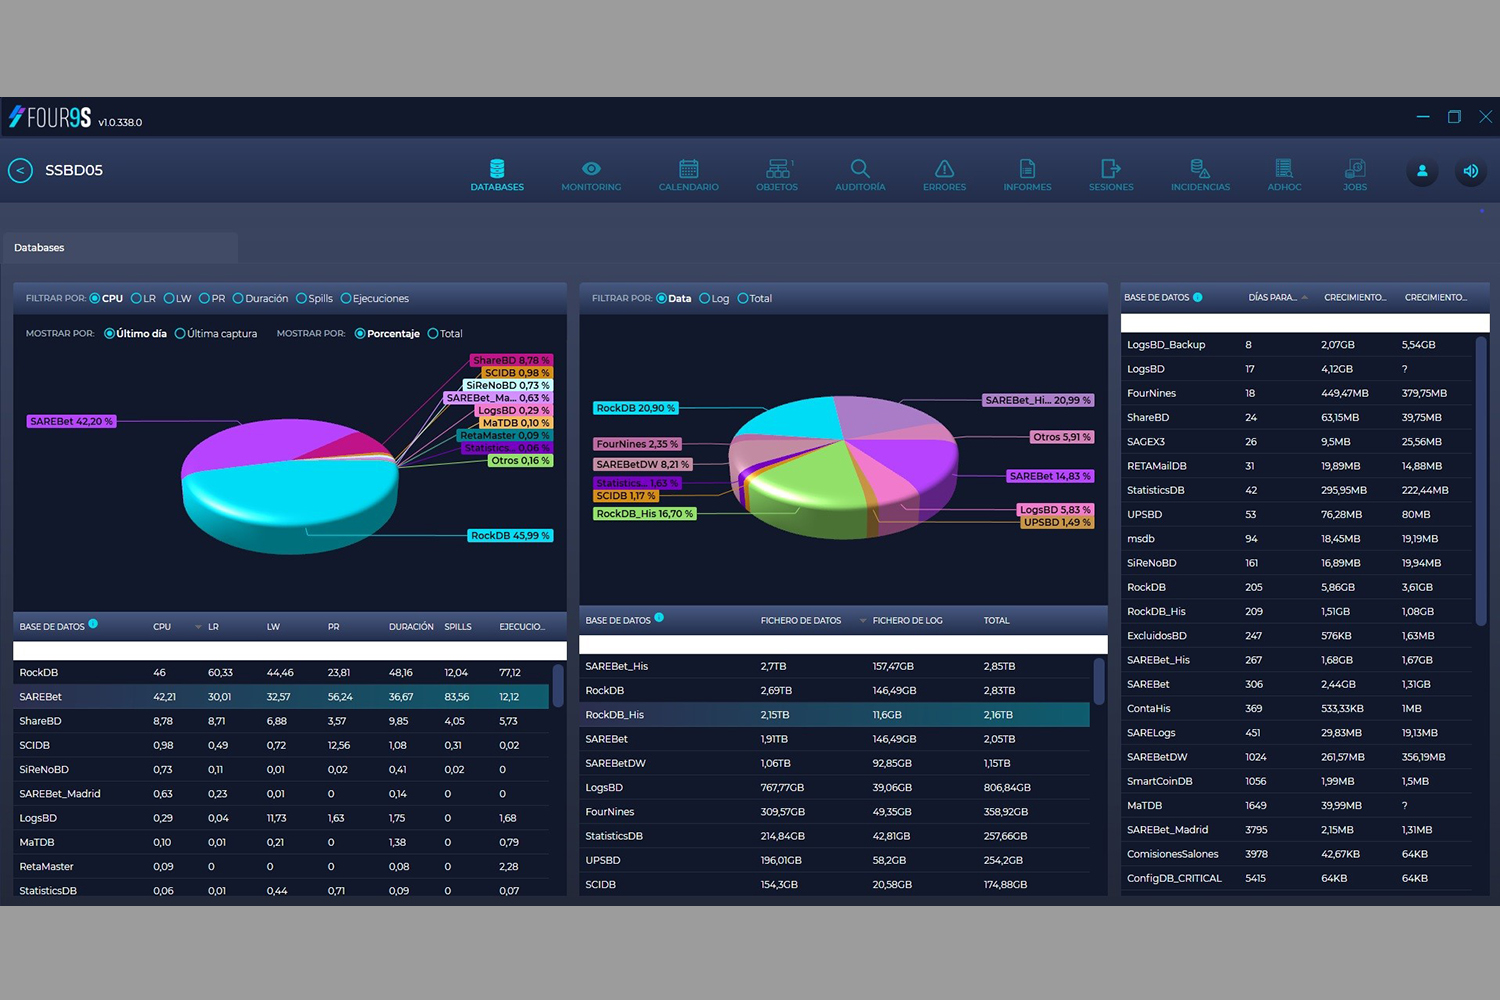Select the RetaMaster row in CPU table
This screenshot has width=1500, height=1000.
tap(281, 866)
